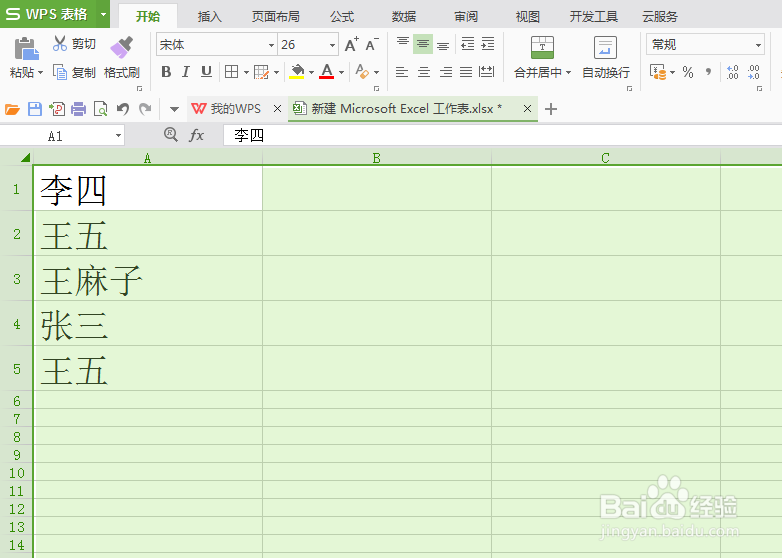Switch to 插入 ribbon tab
782x558 pixels.
(x=209, y=16)
